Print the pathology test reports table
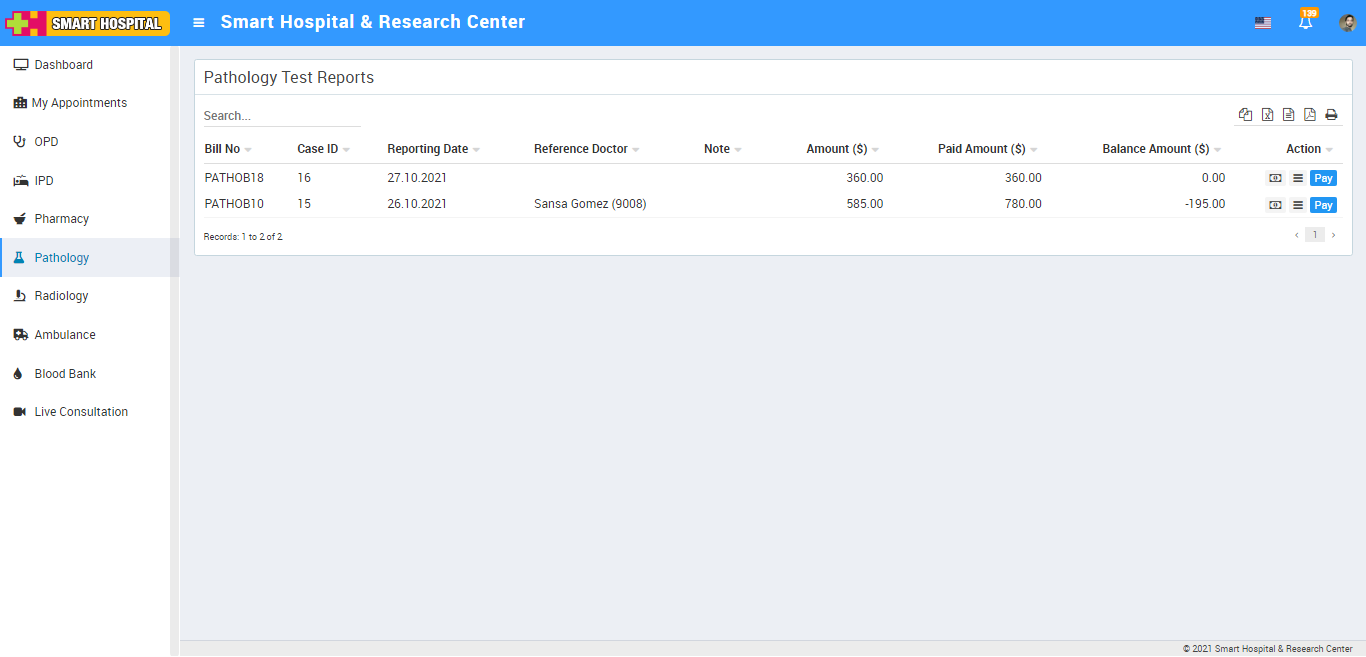The width and height of the screenshot is (1366, 657). coord(1331,115)
